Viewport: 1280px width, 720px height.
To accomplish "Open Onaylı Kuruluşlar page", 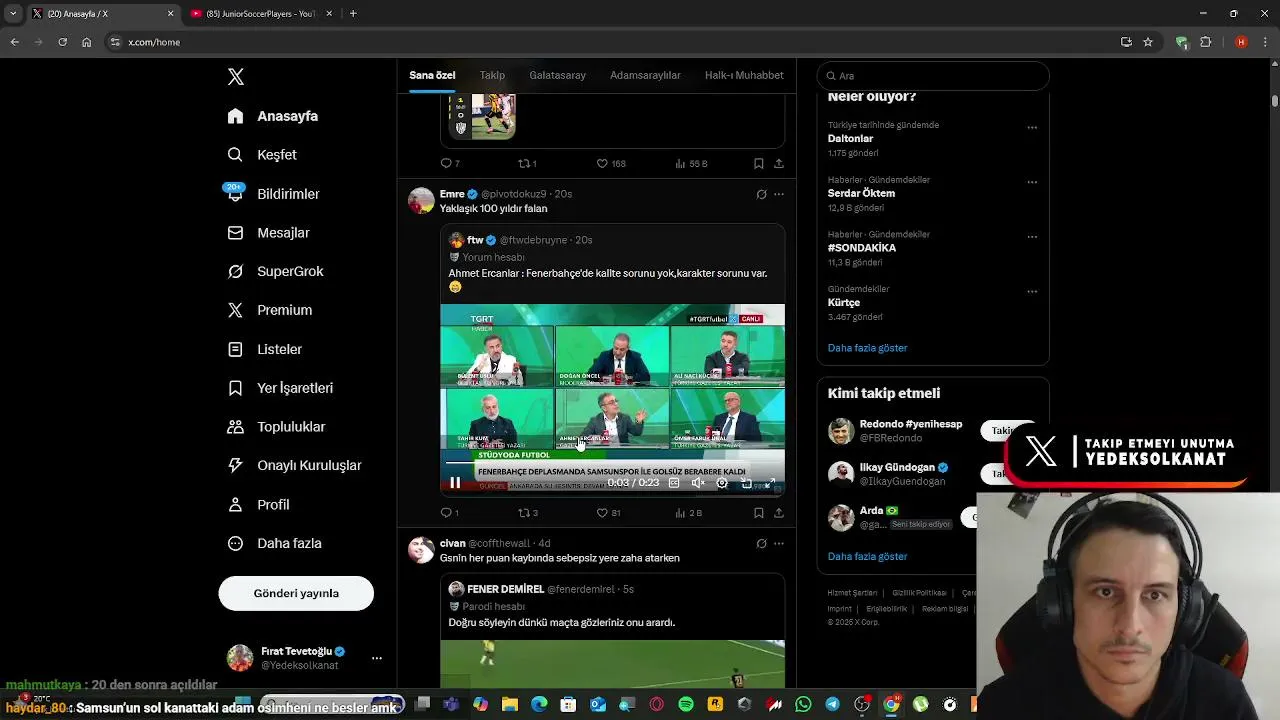I will pyautogui.click(x=294, y=466).
